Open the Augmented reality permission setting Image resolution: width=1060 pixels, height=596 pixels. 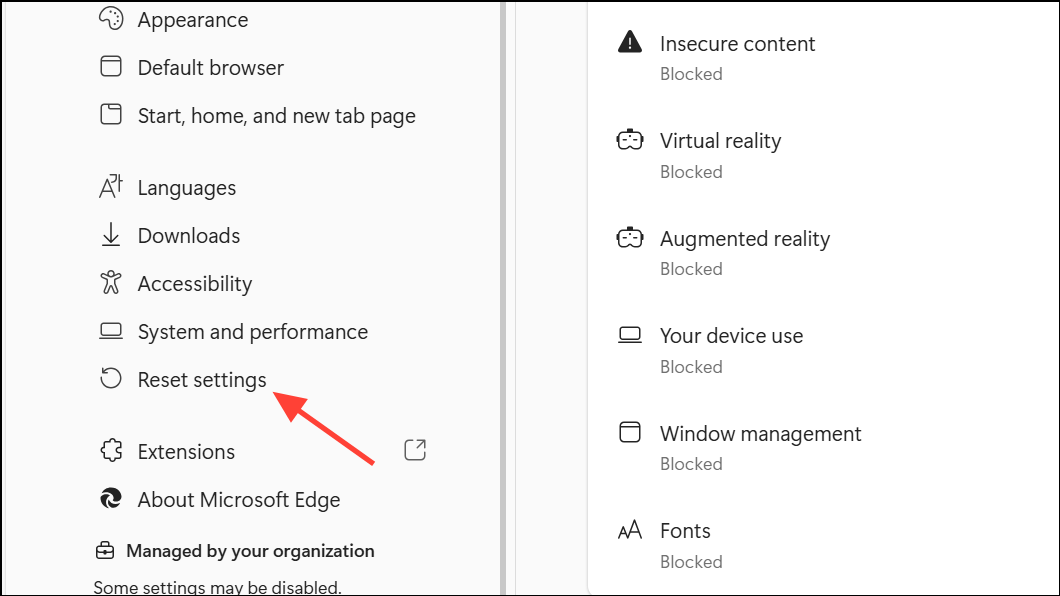[744, 239]
